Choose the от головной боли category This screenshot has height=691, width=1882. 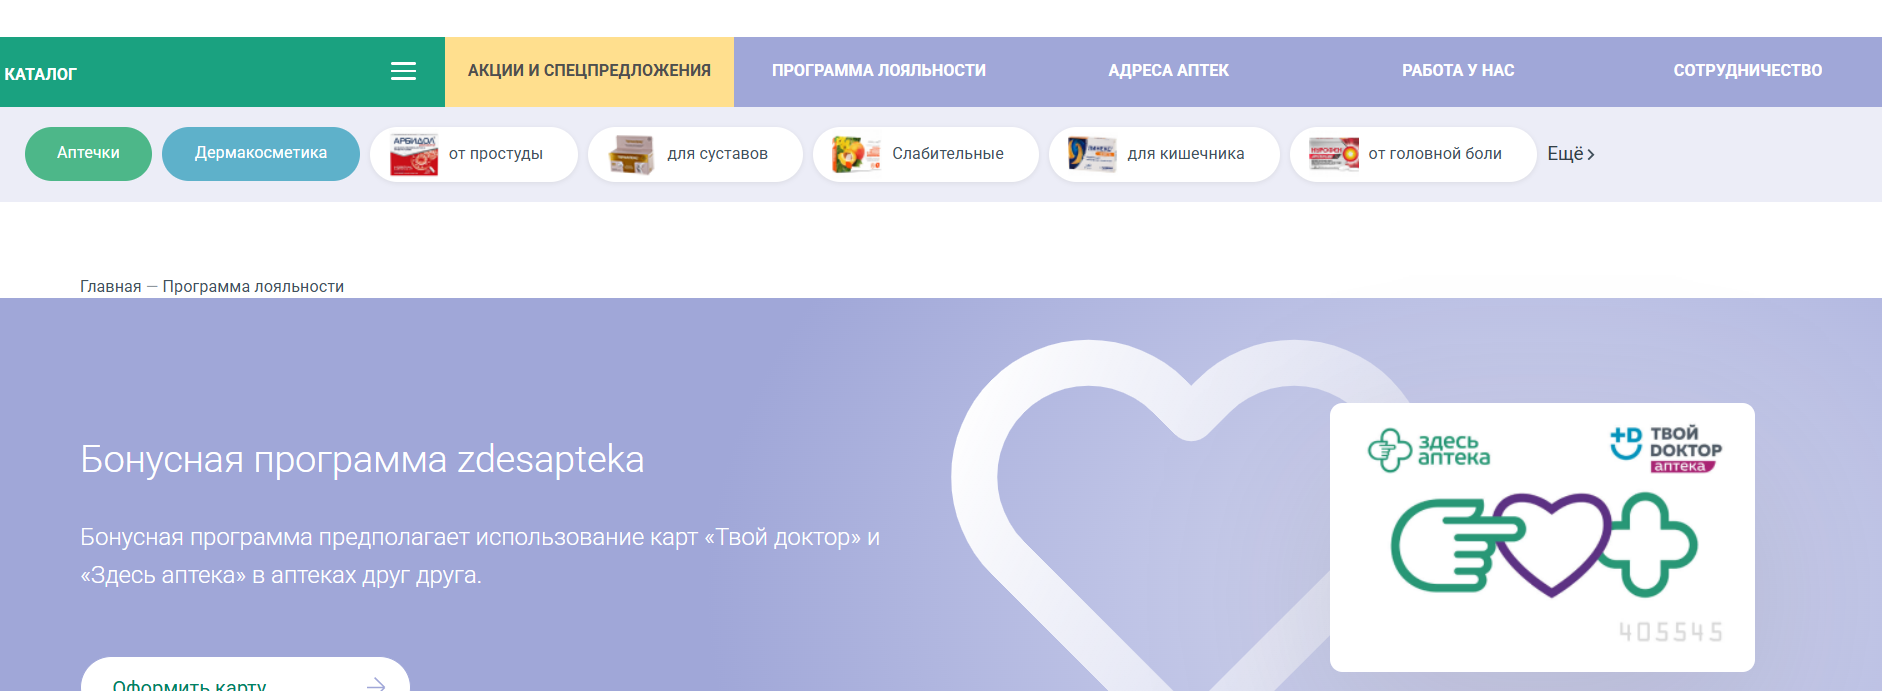point(1413,154)
